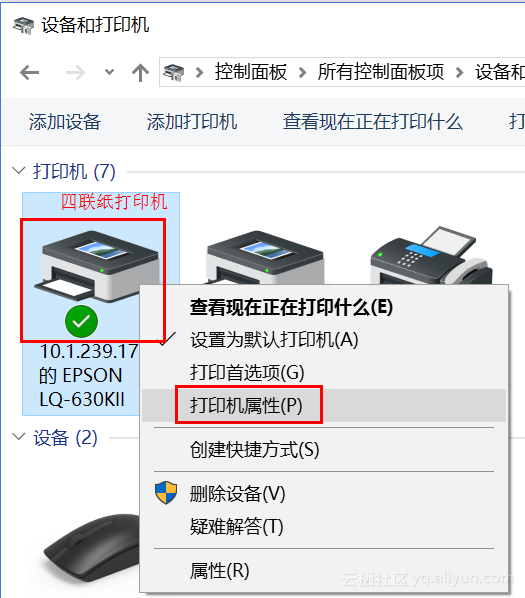
Task: Toggle 设置为默认打印机(A) checked option
Action: point(274,339)
